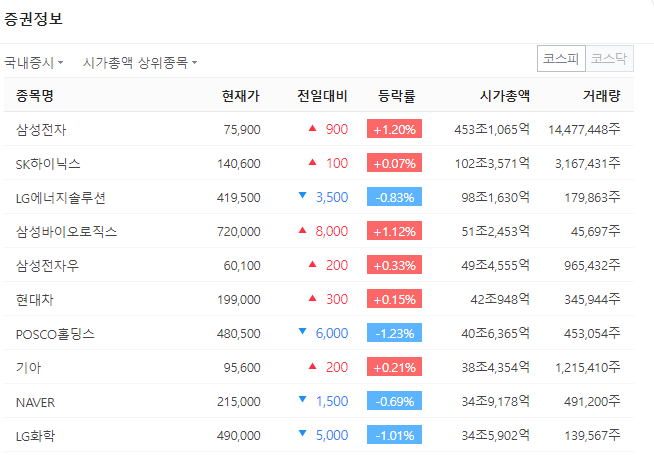Open the LG화학 stock link
Screen dimensions: 654x455
(x=35, y=436)
